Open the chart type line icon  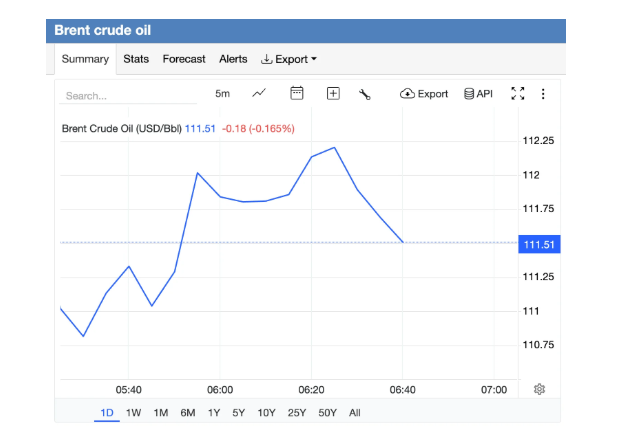259,93
